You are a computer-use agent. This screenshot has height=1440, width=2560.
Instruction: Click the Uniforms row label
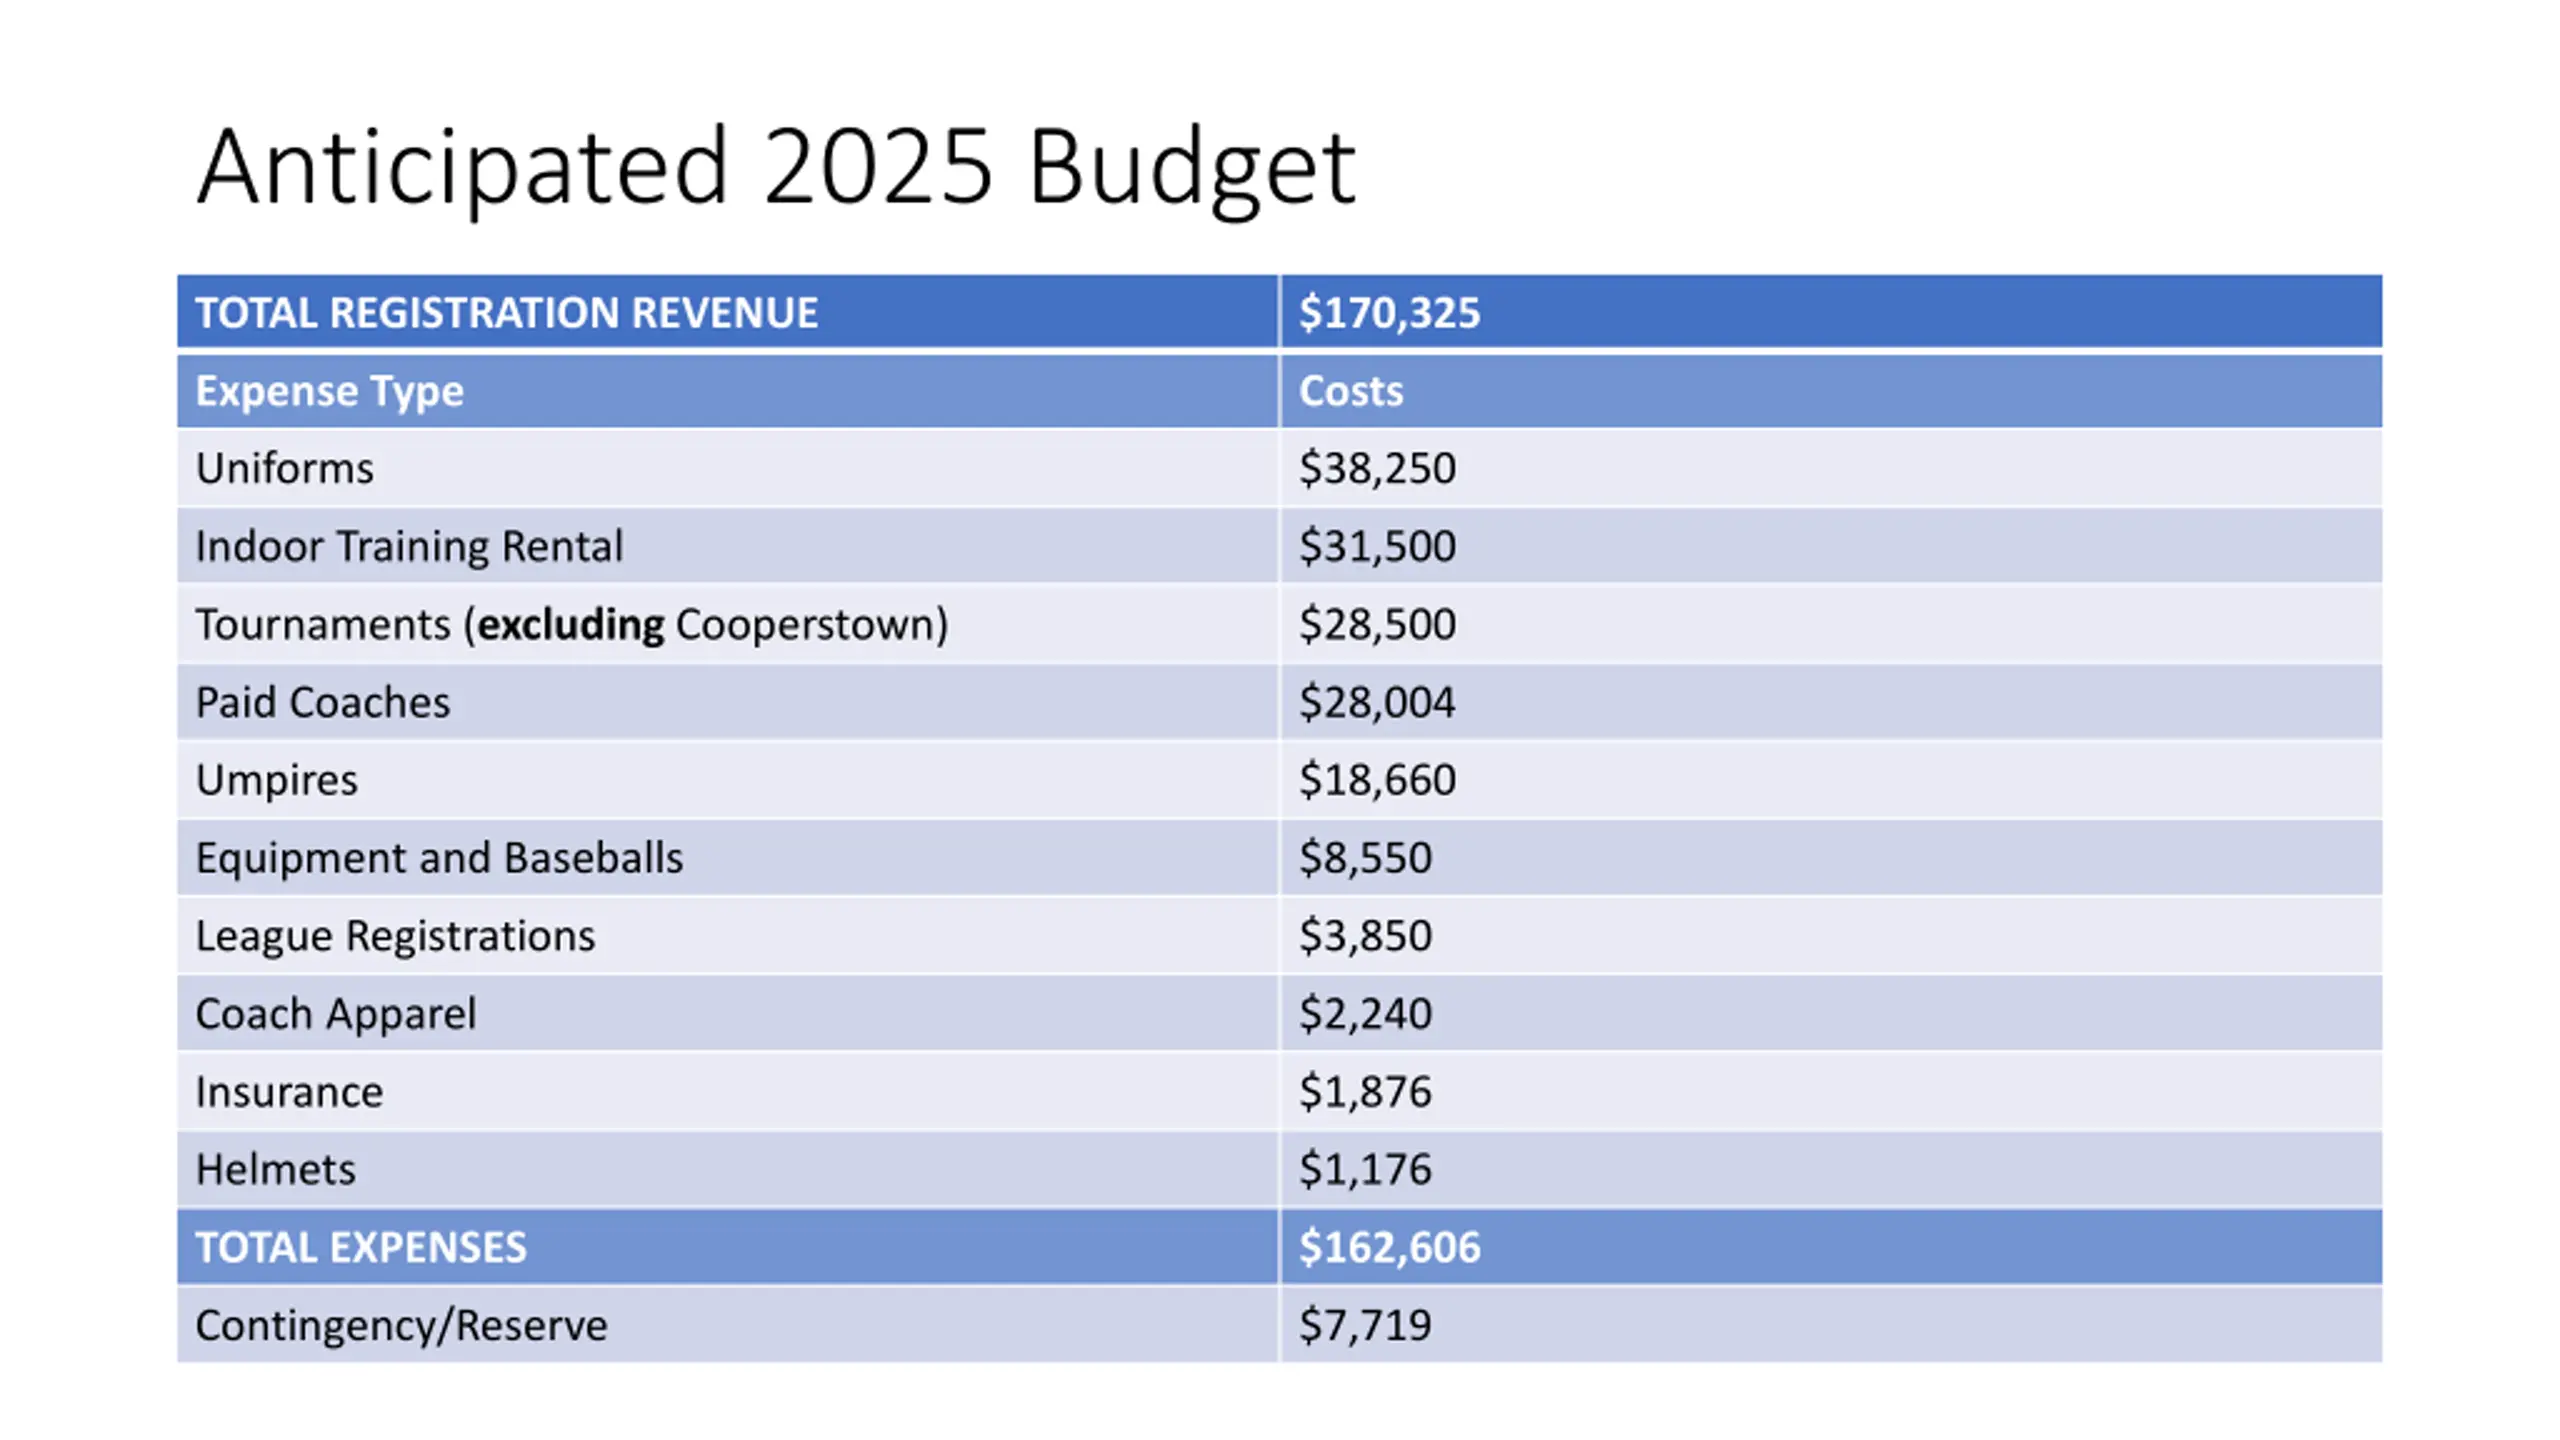285,468
